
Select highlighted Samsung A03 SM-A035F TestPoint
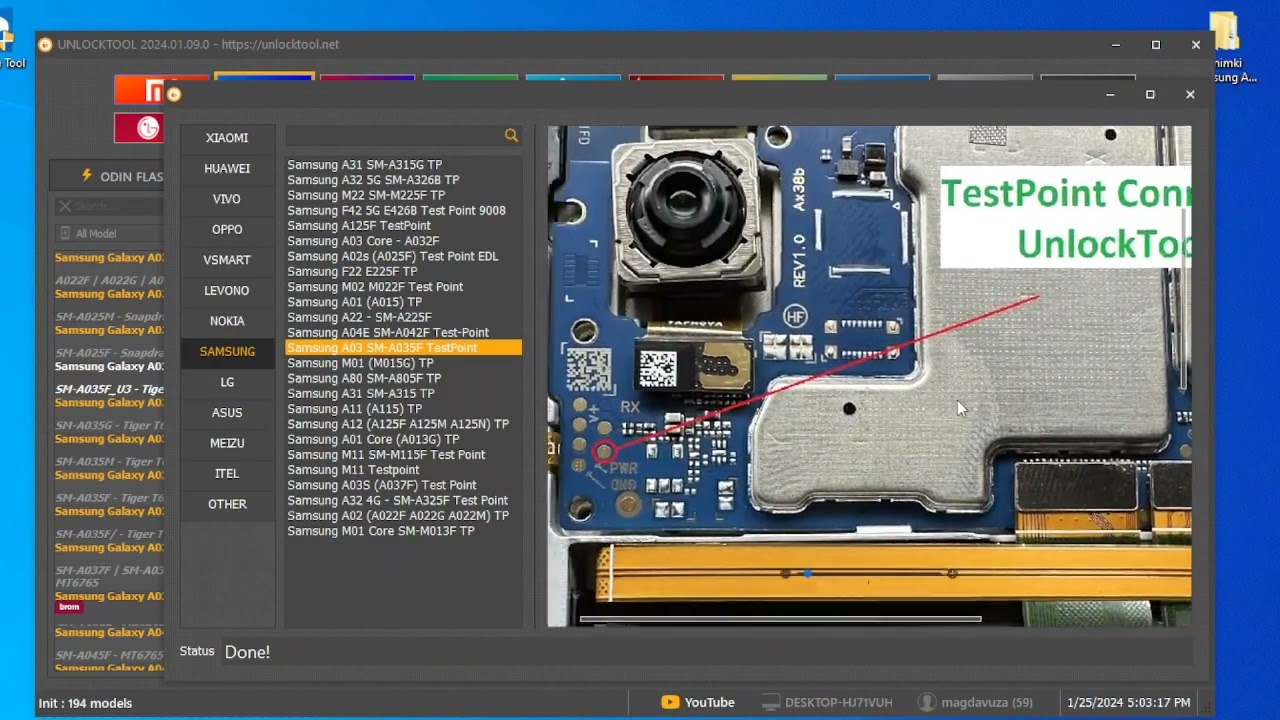[403, 348]
